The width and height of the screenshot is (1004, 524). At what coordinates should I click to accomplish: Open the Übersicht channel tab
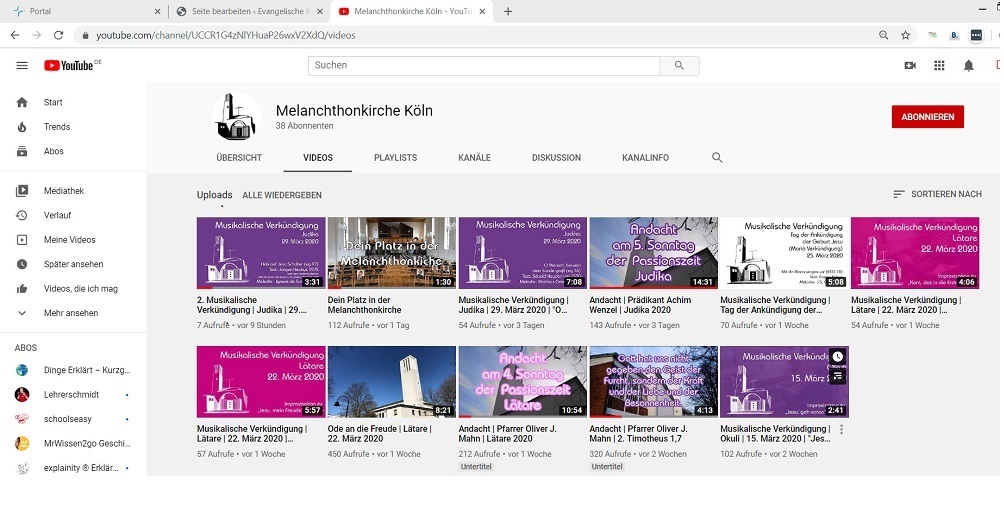(x=239, y=158)
